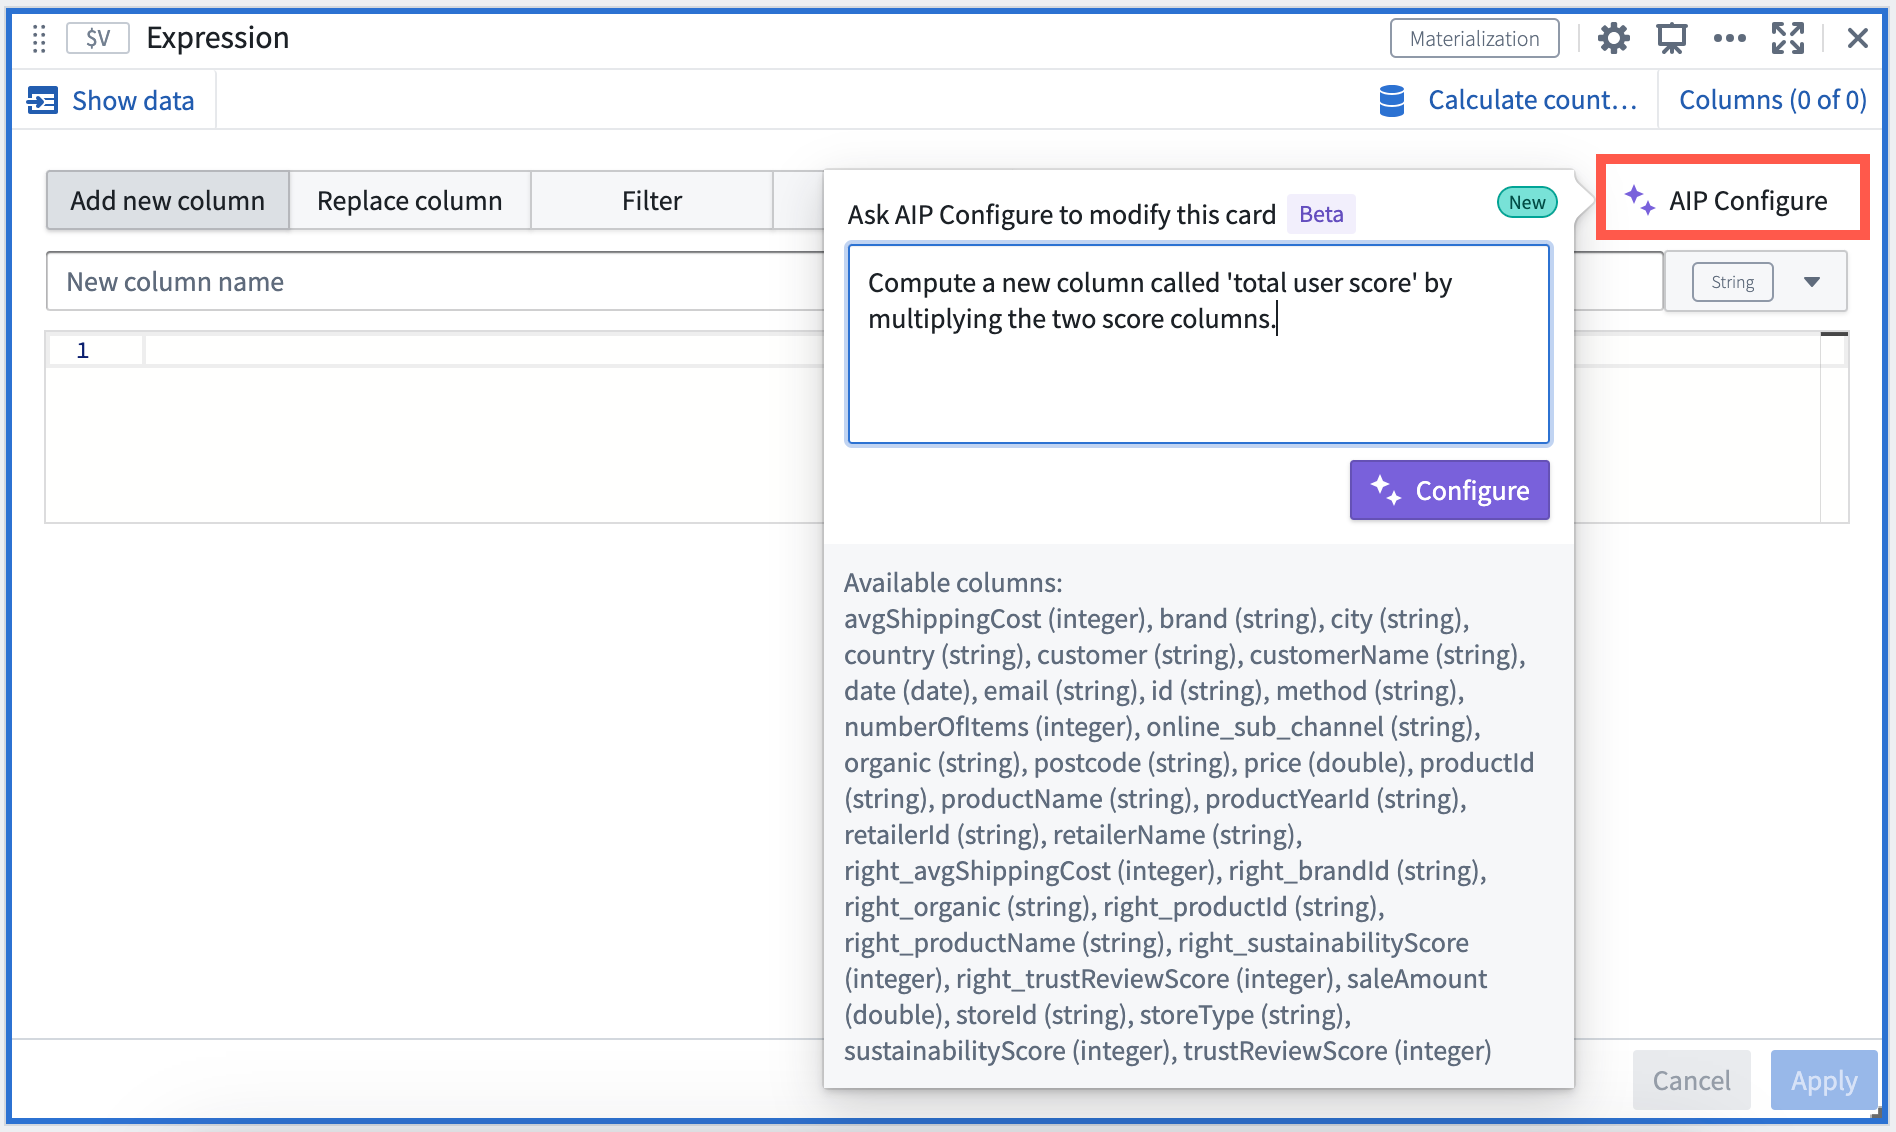
Task: Click 'Ask AIP Configure to modify this card' heading
Action: [1062, 214]
